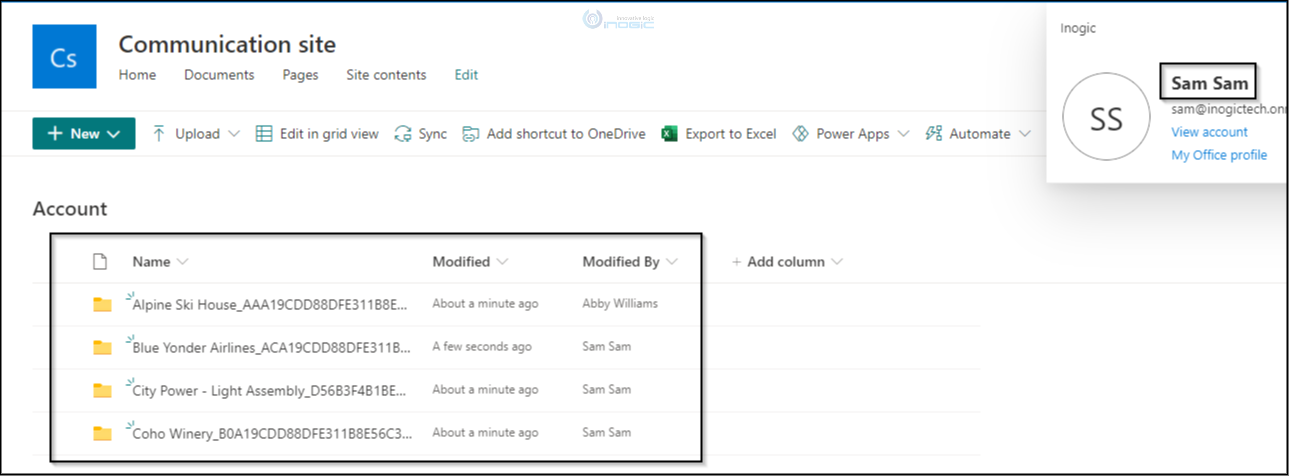Expand the Power Apps dropdown chevron
The width and height of the screenshot is (1289, 476).
coord(903,133)
